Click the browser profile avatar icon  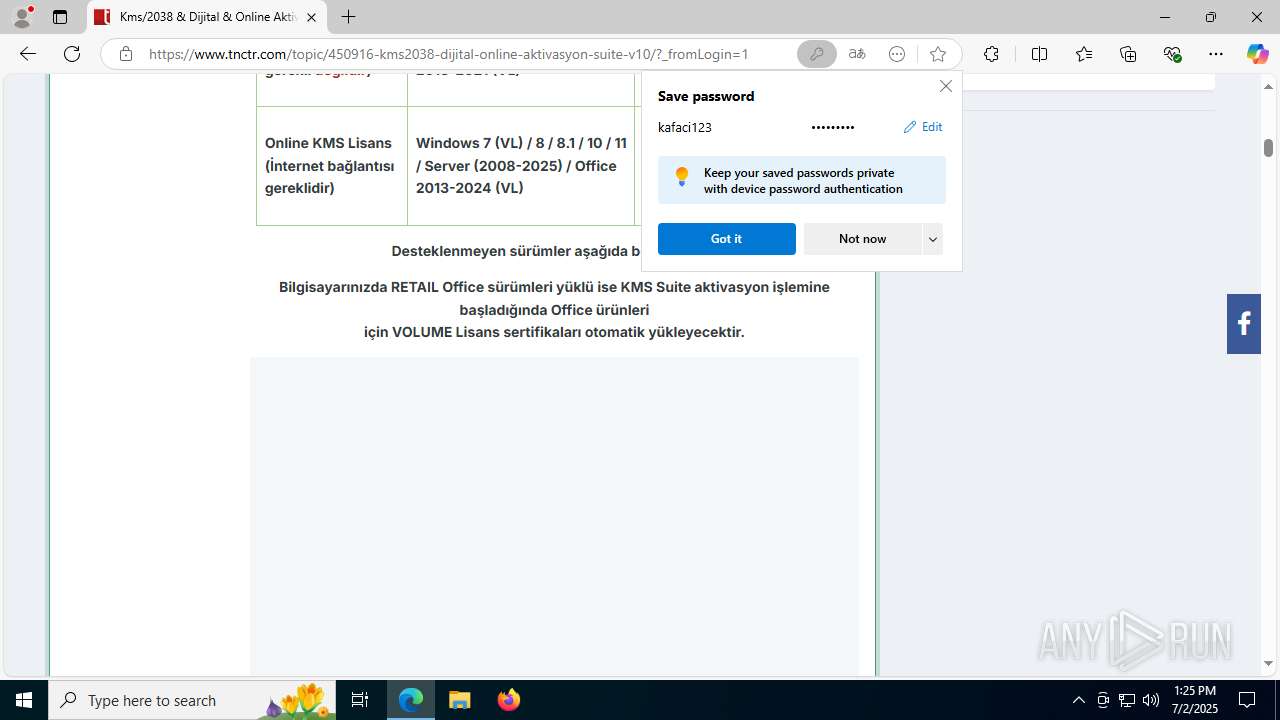[x=22, y=17]
